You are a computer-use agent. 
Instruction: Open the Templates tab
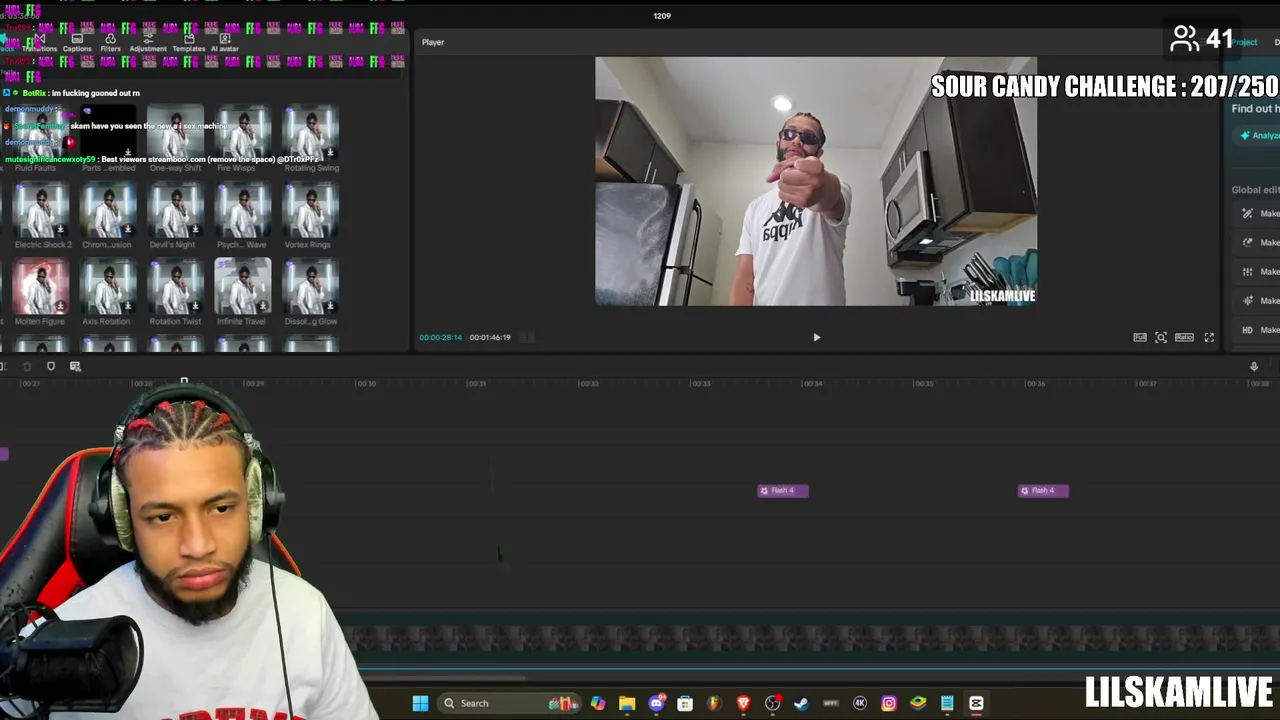[188, 43]
